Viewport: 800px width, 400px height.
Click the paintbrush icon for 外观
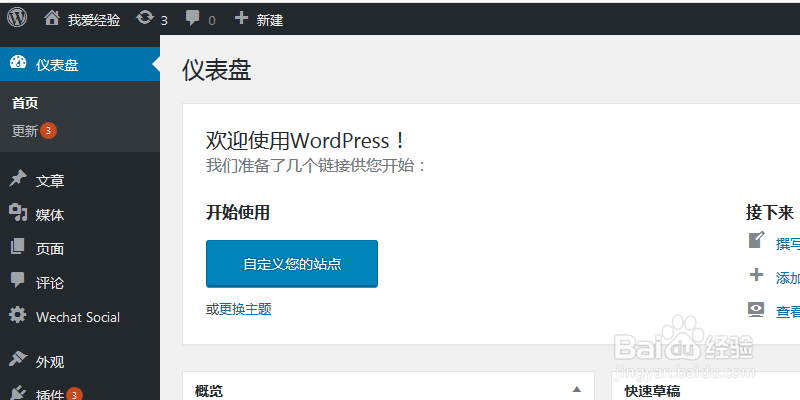pyautogui.click(x=18, y=359)
